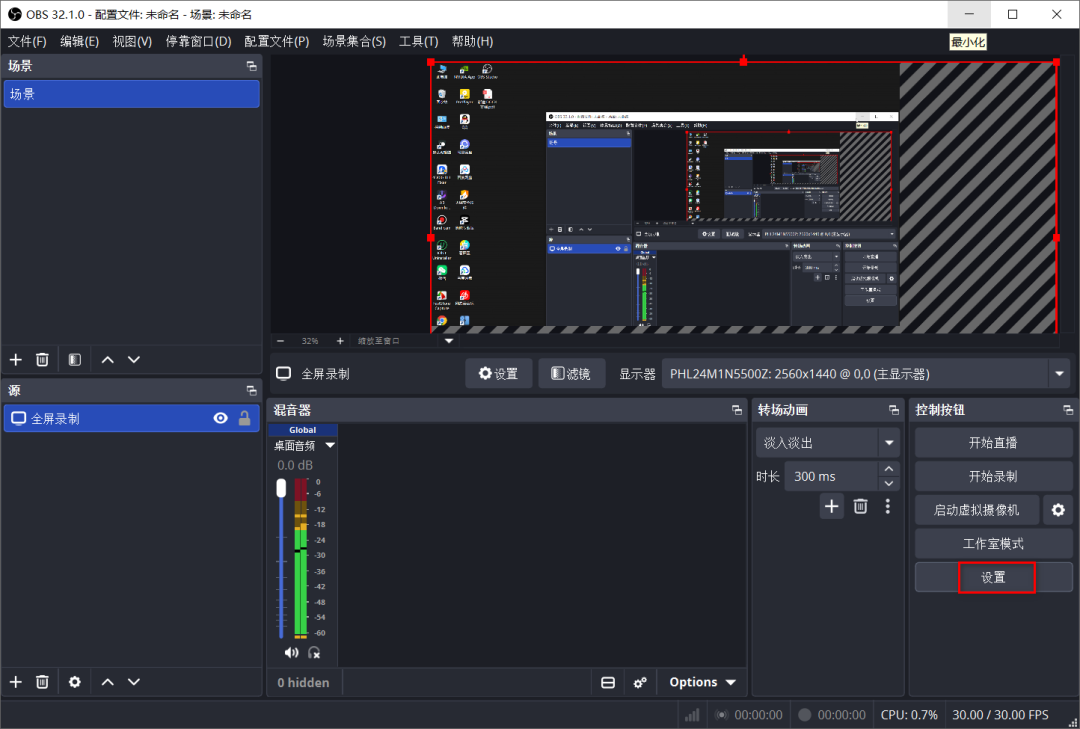The height and width of the screenshot is (729, 1080).
Task: Hide the 全屏录制 source with eye icon
Action: [x=221, y=418]
